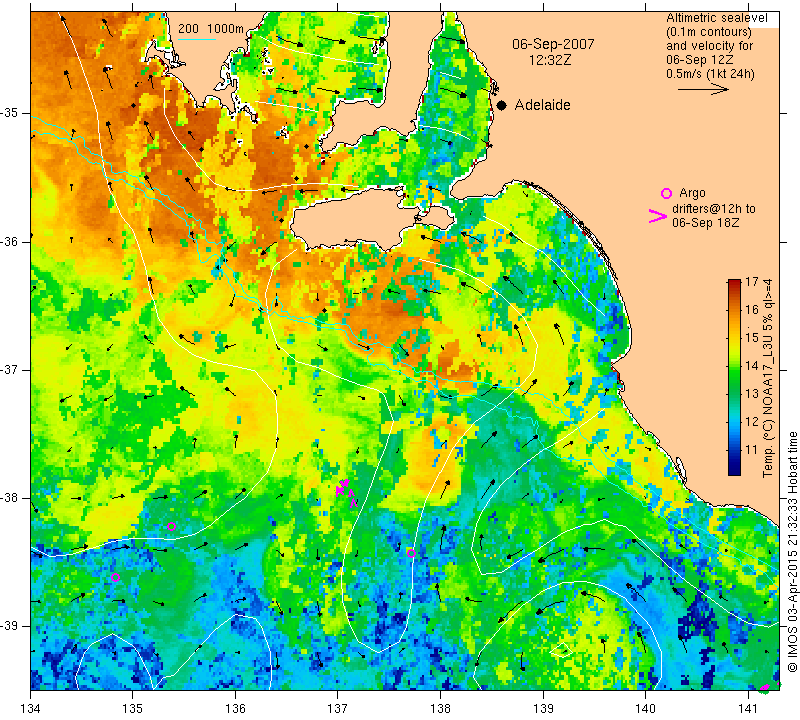Click the 15 degree colorbar label
This screenshot has height=720, width=800.
[x=752, y=337]
